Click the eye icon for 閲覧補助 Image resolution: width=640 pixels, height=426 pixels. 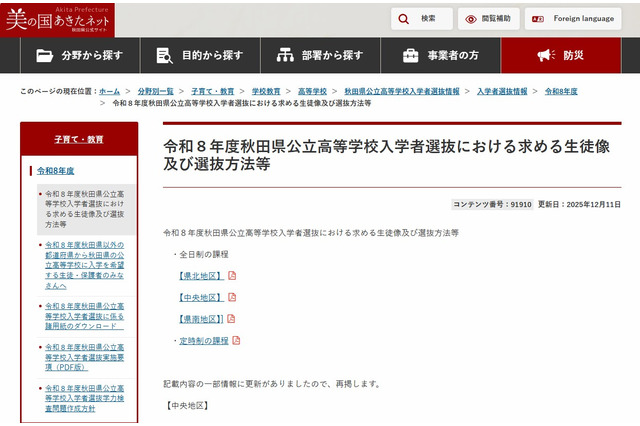[x=471, y=19]
